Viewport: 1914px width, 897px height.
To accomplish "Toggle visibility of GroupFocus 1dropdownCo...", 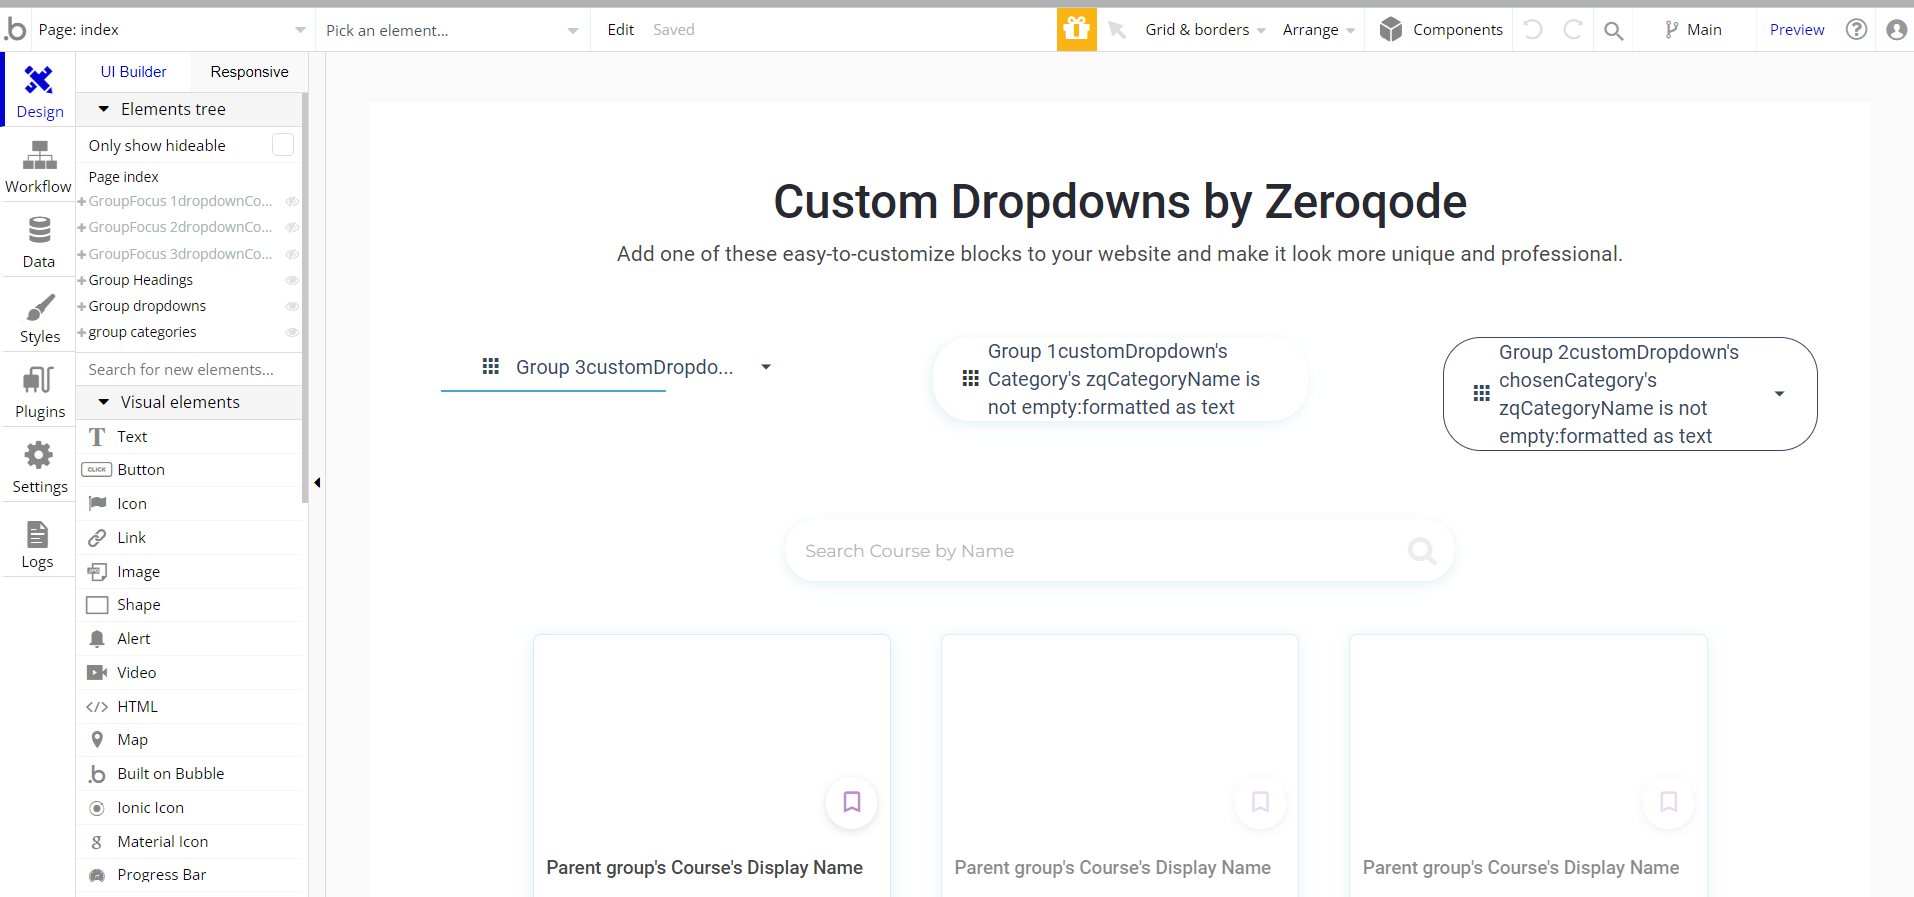I will pyautogui.click(x=292, y=201).
